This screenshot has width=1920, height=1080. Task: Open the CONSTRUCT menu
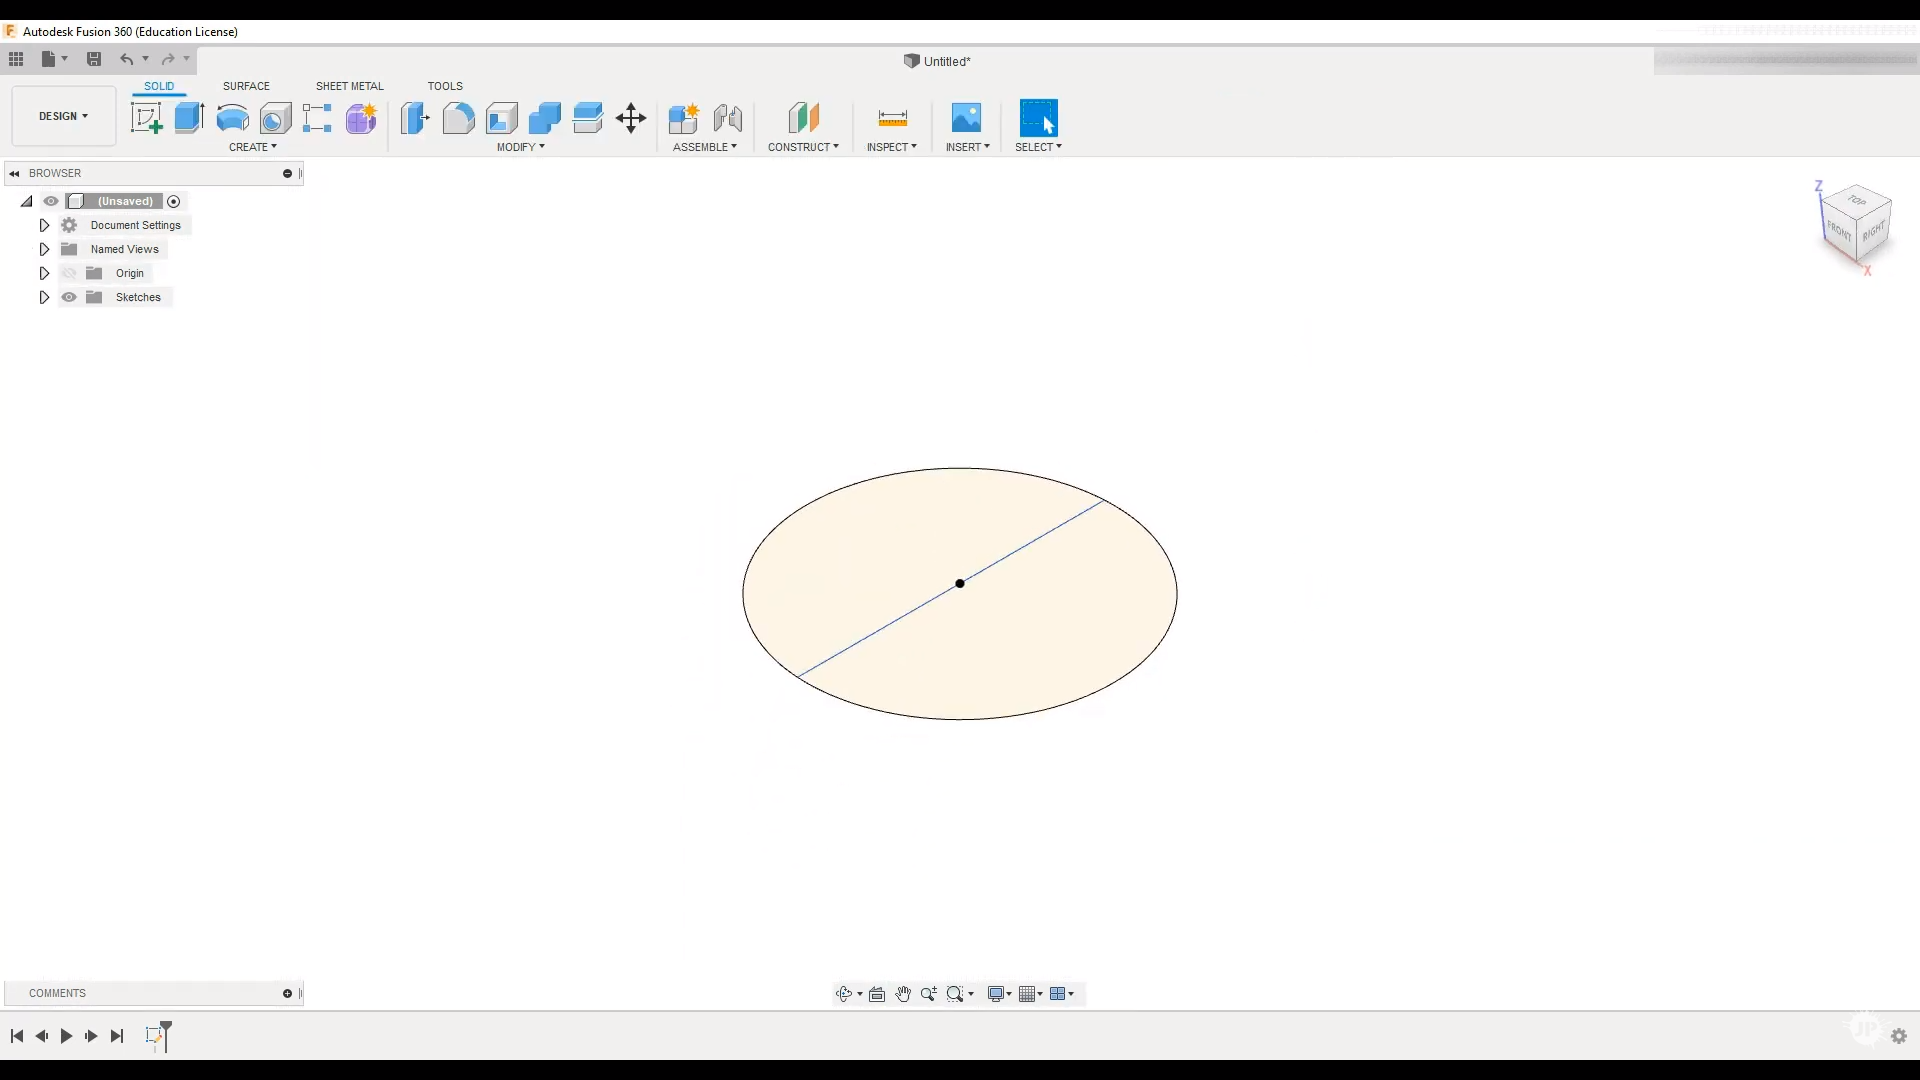(x=803, y=147)
